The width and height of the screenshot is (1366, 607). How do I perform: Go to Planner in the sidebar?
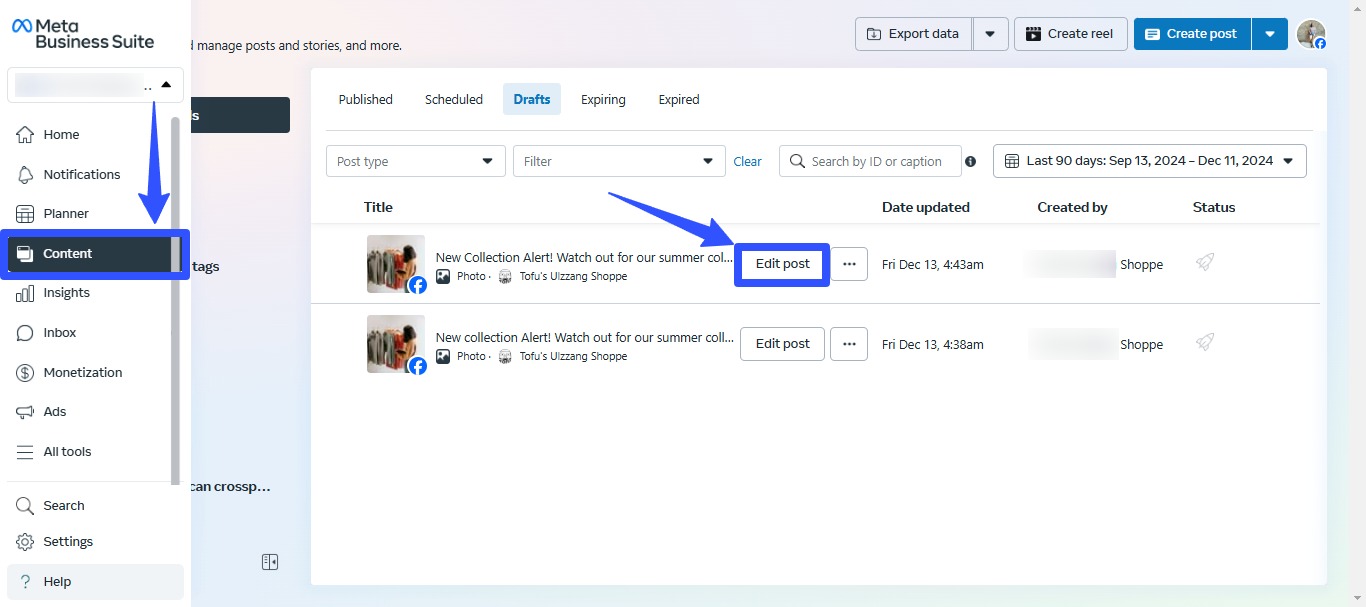[66, 214]
